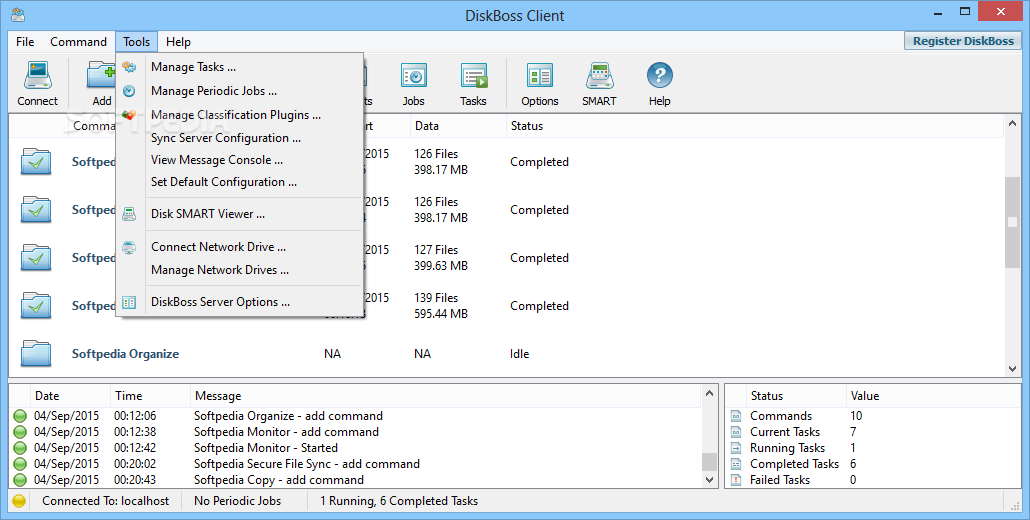Screen dimensions: 1030x520
Task: Click the green status icon at 00:12:06
Action: [x=20, y=416]
